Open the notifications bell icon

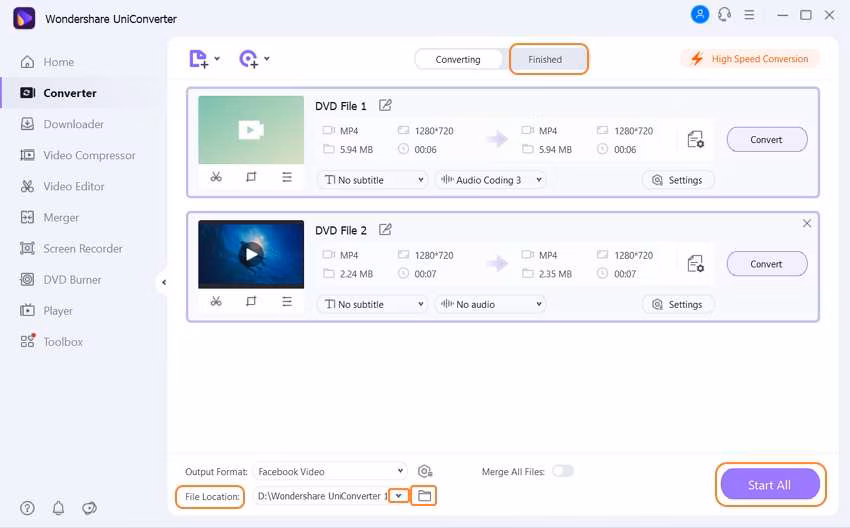click(59, 508)
